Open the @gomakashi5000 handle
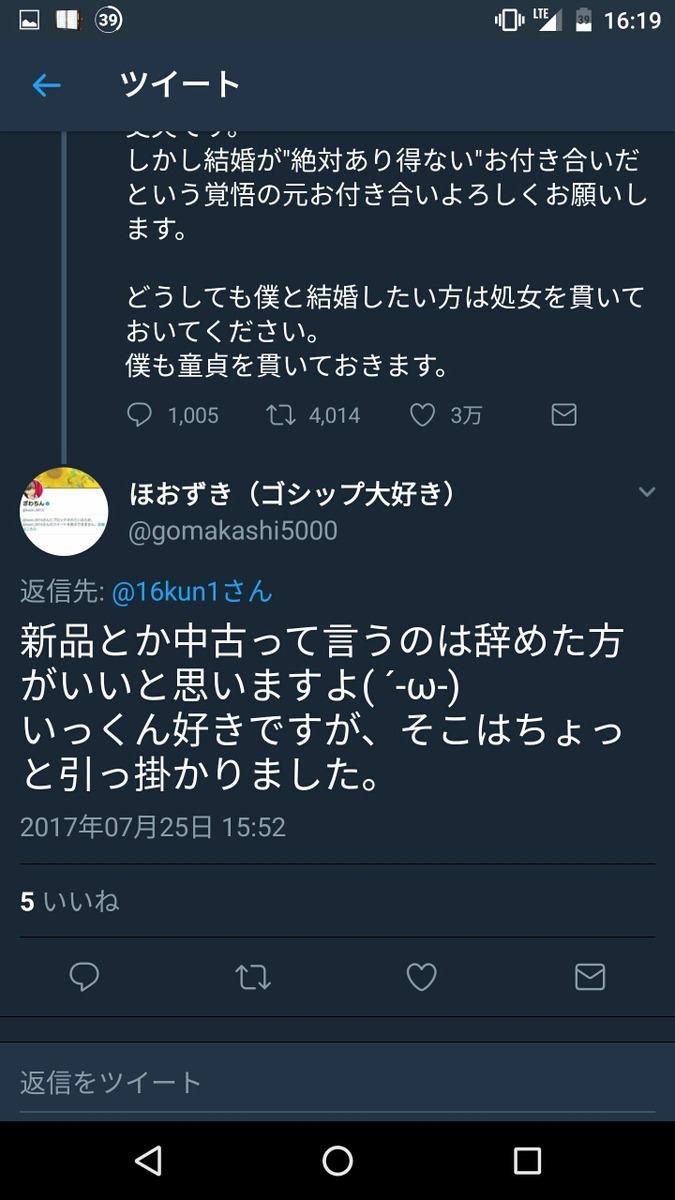Screen dimensions: 675x1200 234,531
